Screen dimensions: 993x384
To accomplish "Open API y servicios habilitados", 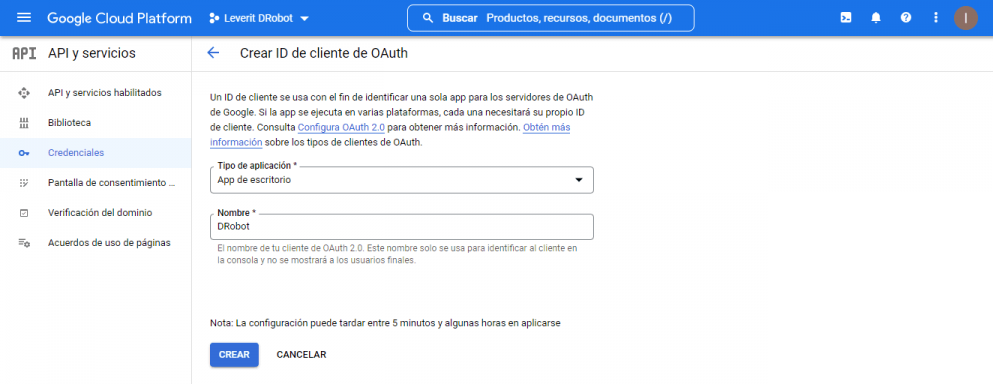I will (x=96, y=93).
